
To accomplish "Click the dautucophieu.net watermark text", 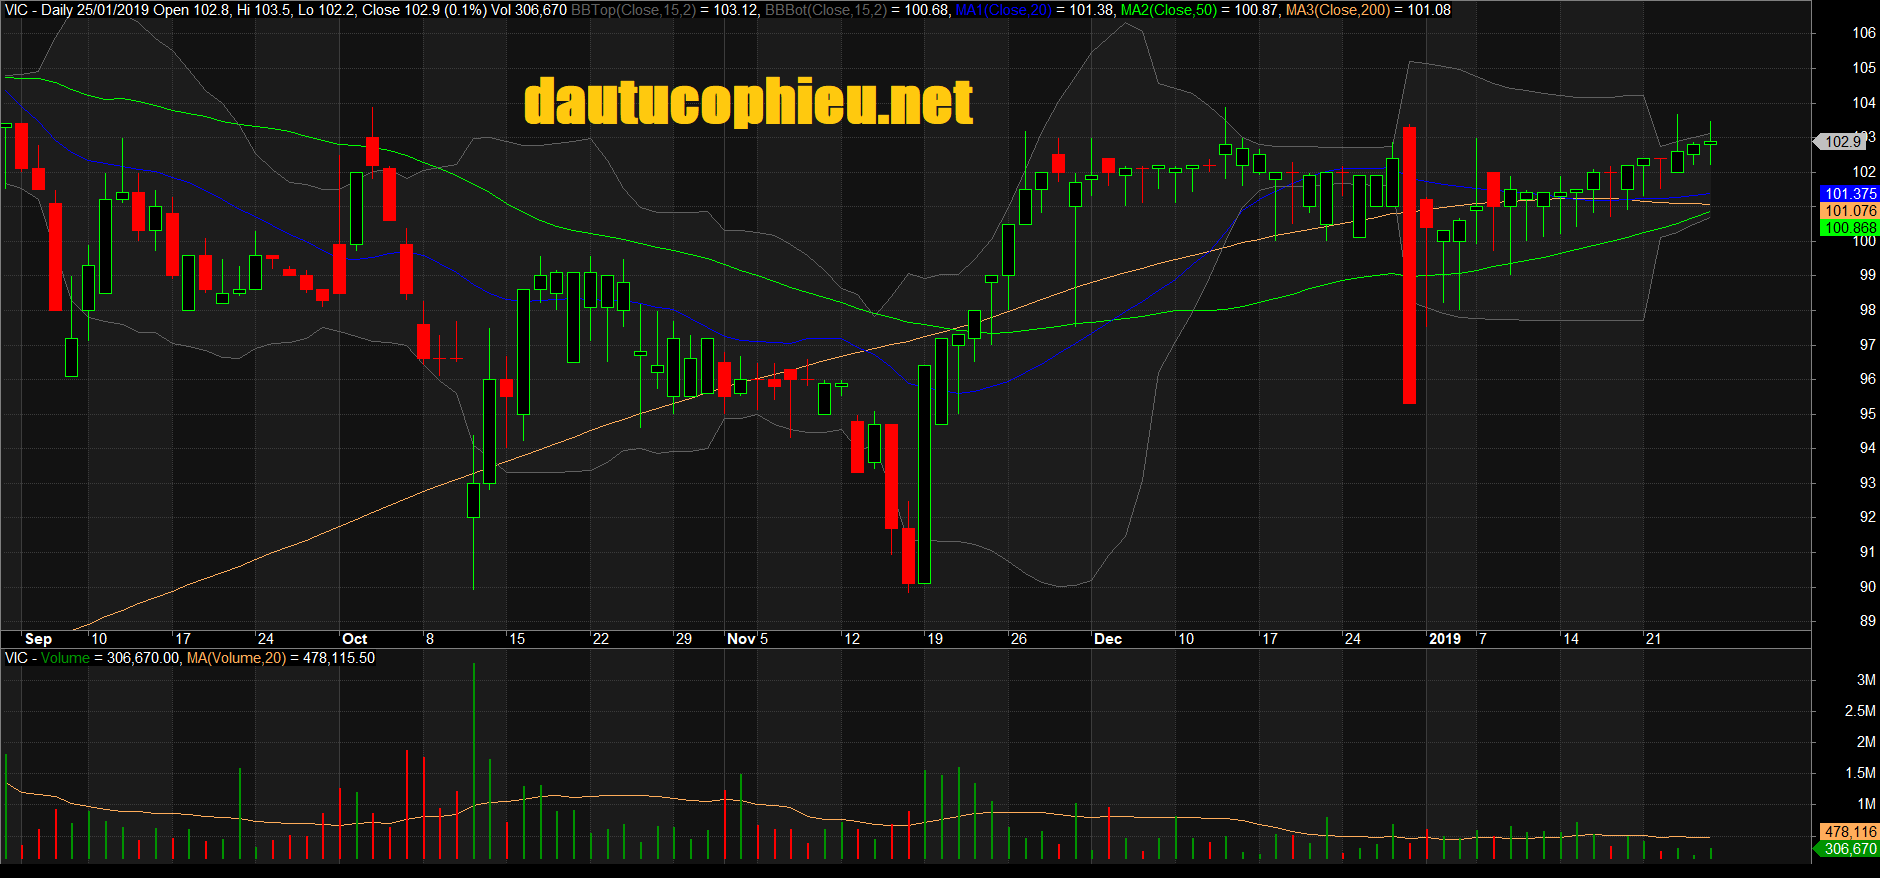I will coord(748,102).
